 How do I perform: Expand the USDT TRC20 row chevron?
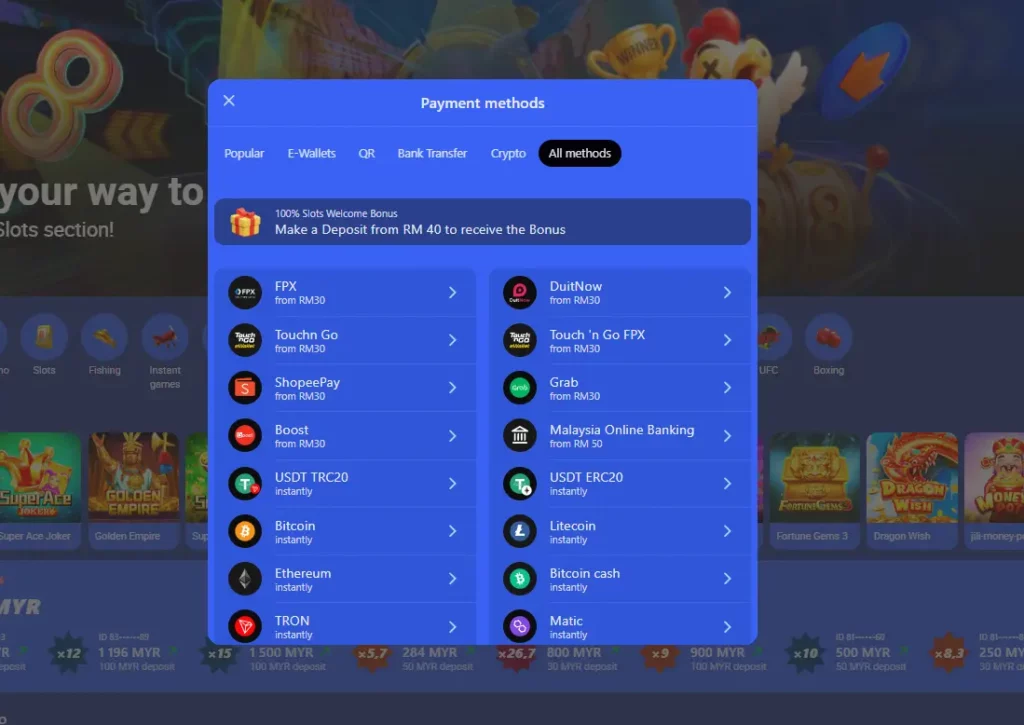click(453, 483)
